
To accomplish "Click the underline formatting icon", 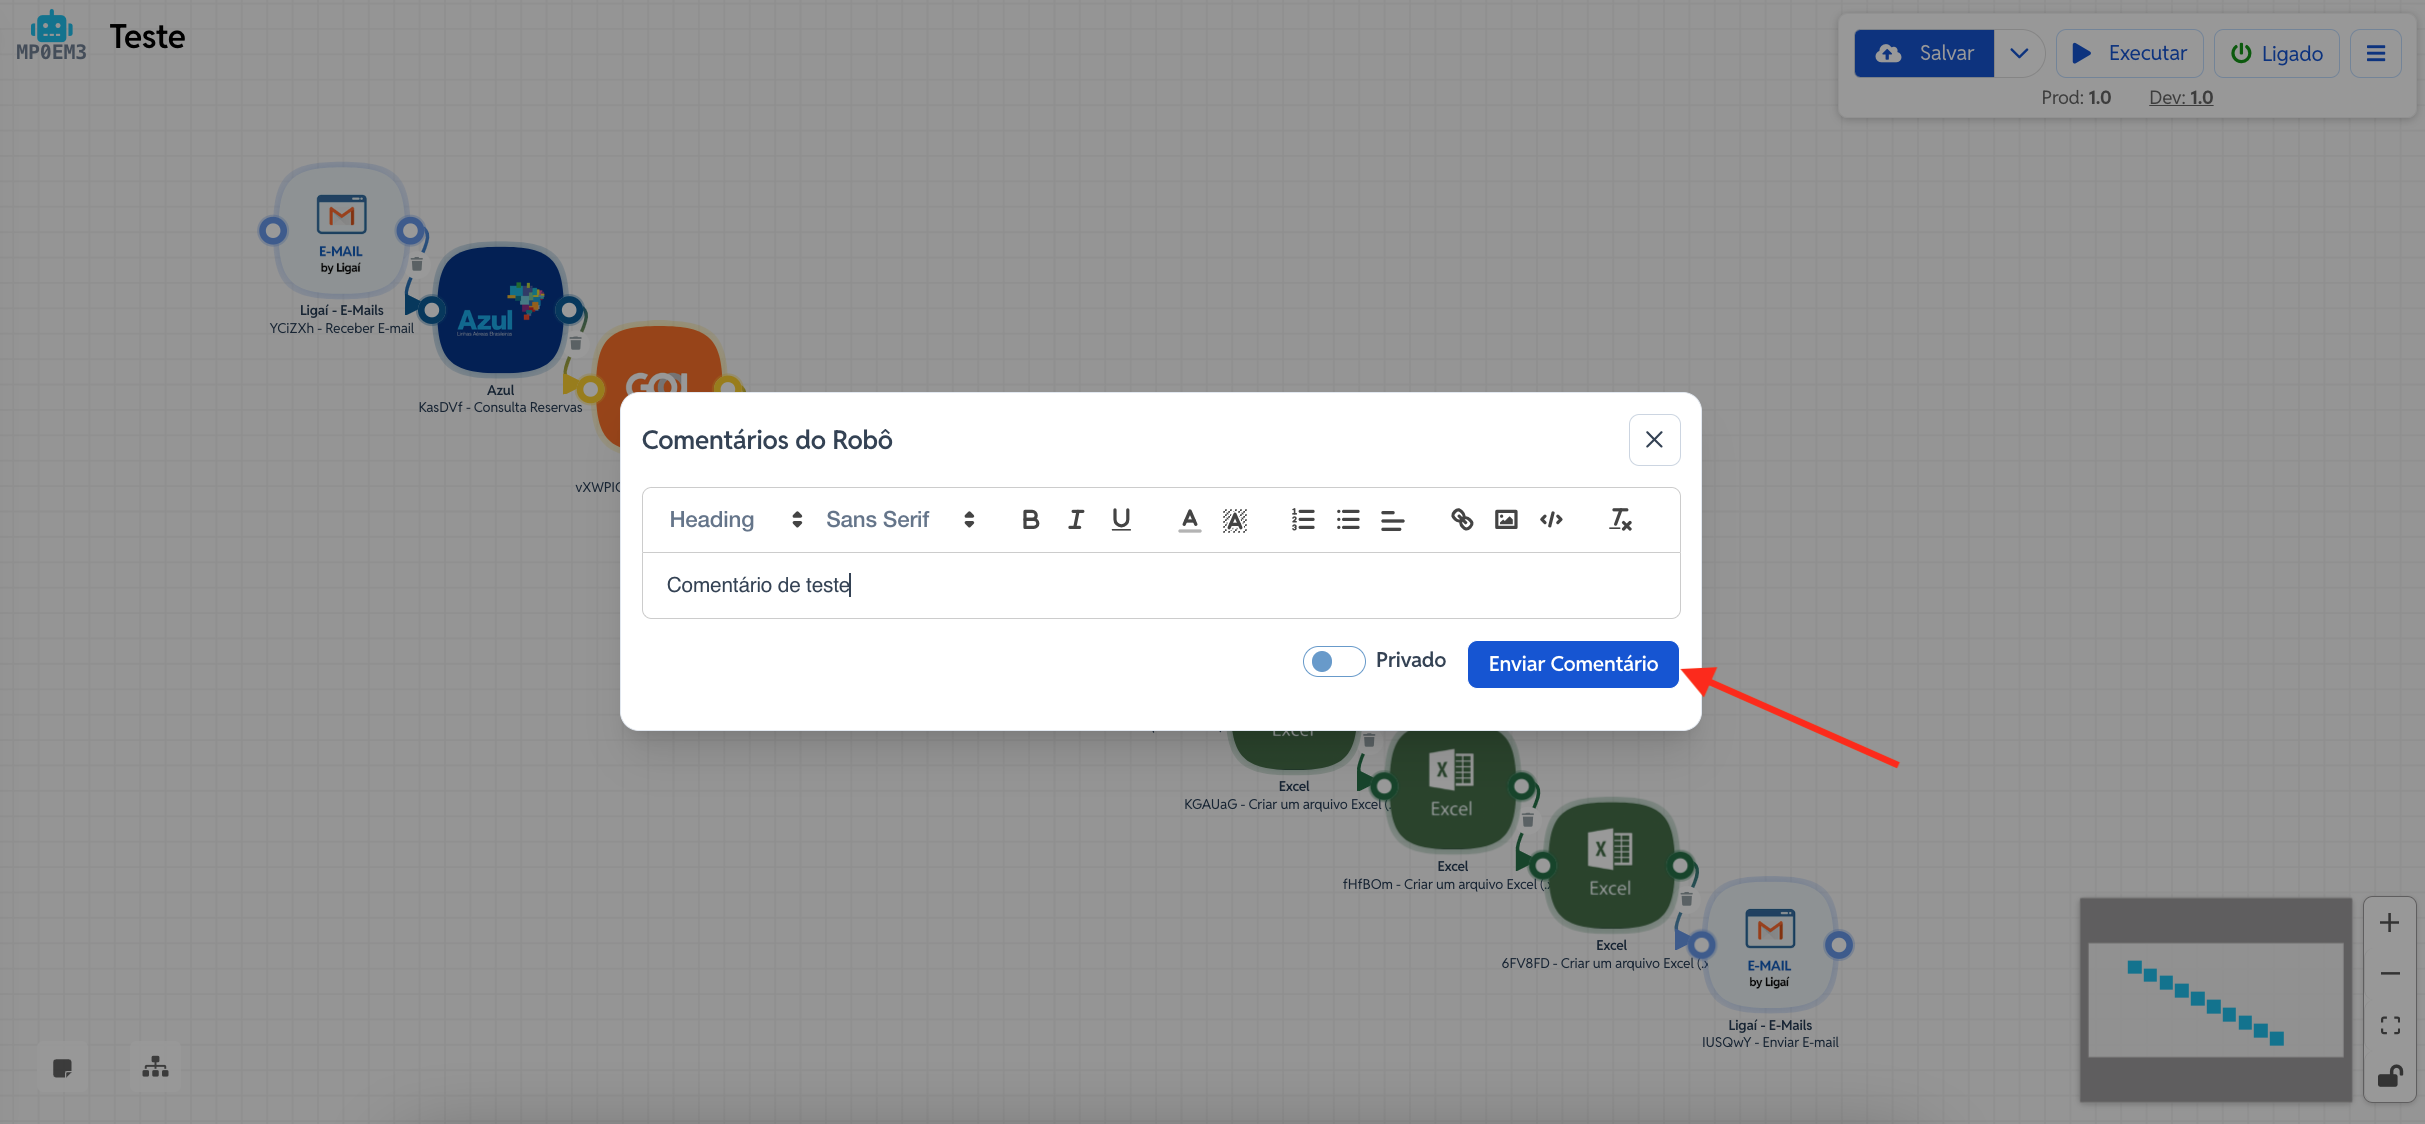I will pyautogui.click(x=1121, y=520).
